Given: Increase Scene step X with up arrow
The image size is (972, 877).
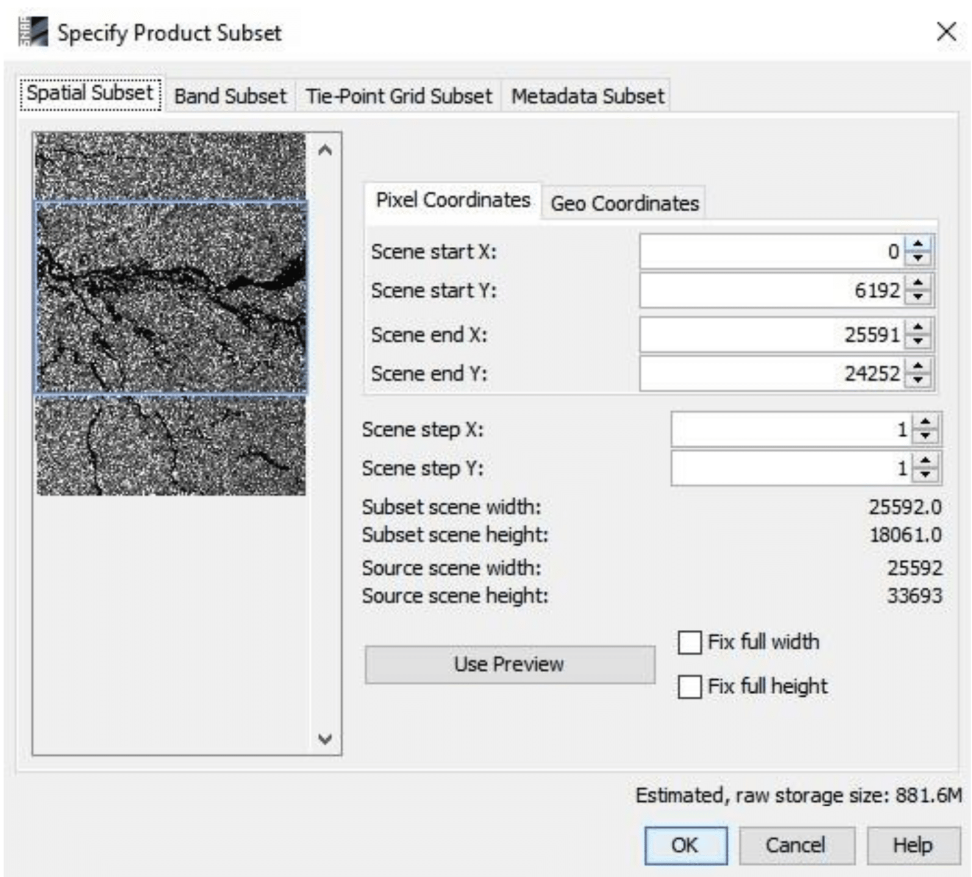Looking at the screenshot, I should tap(926, 421).
